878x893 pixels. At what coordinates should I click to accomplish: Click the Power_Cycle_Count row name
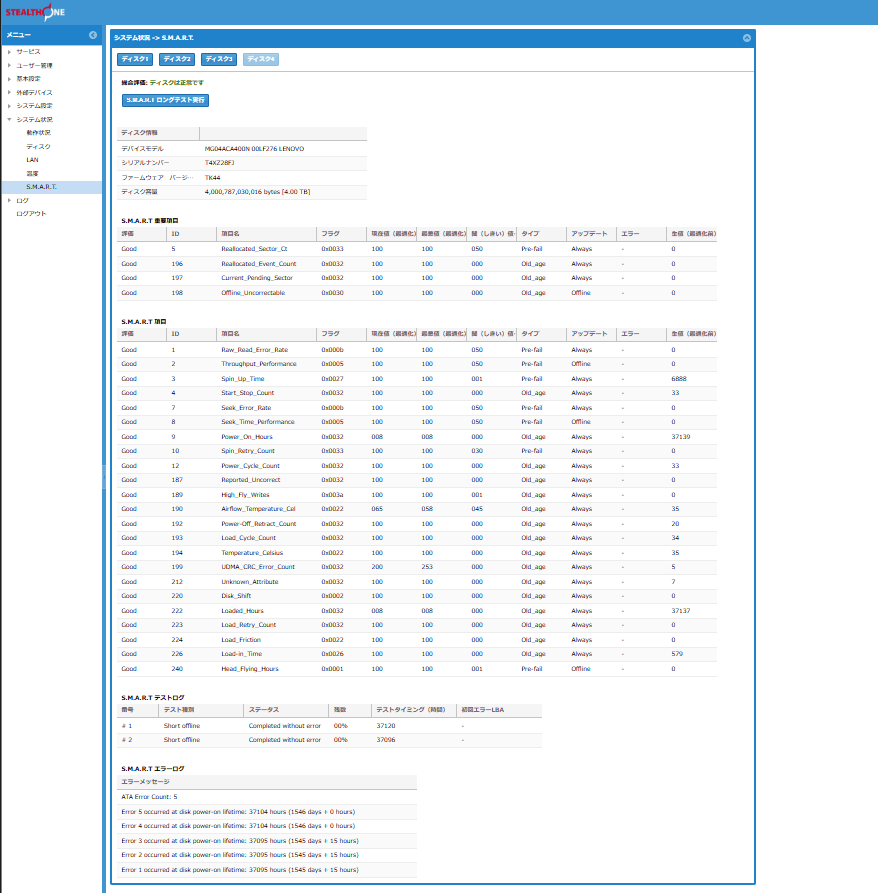tap(251, 466)
